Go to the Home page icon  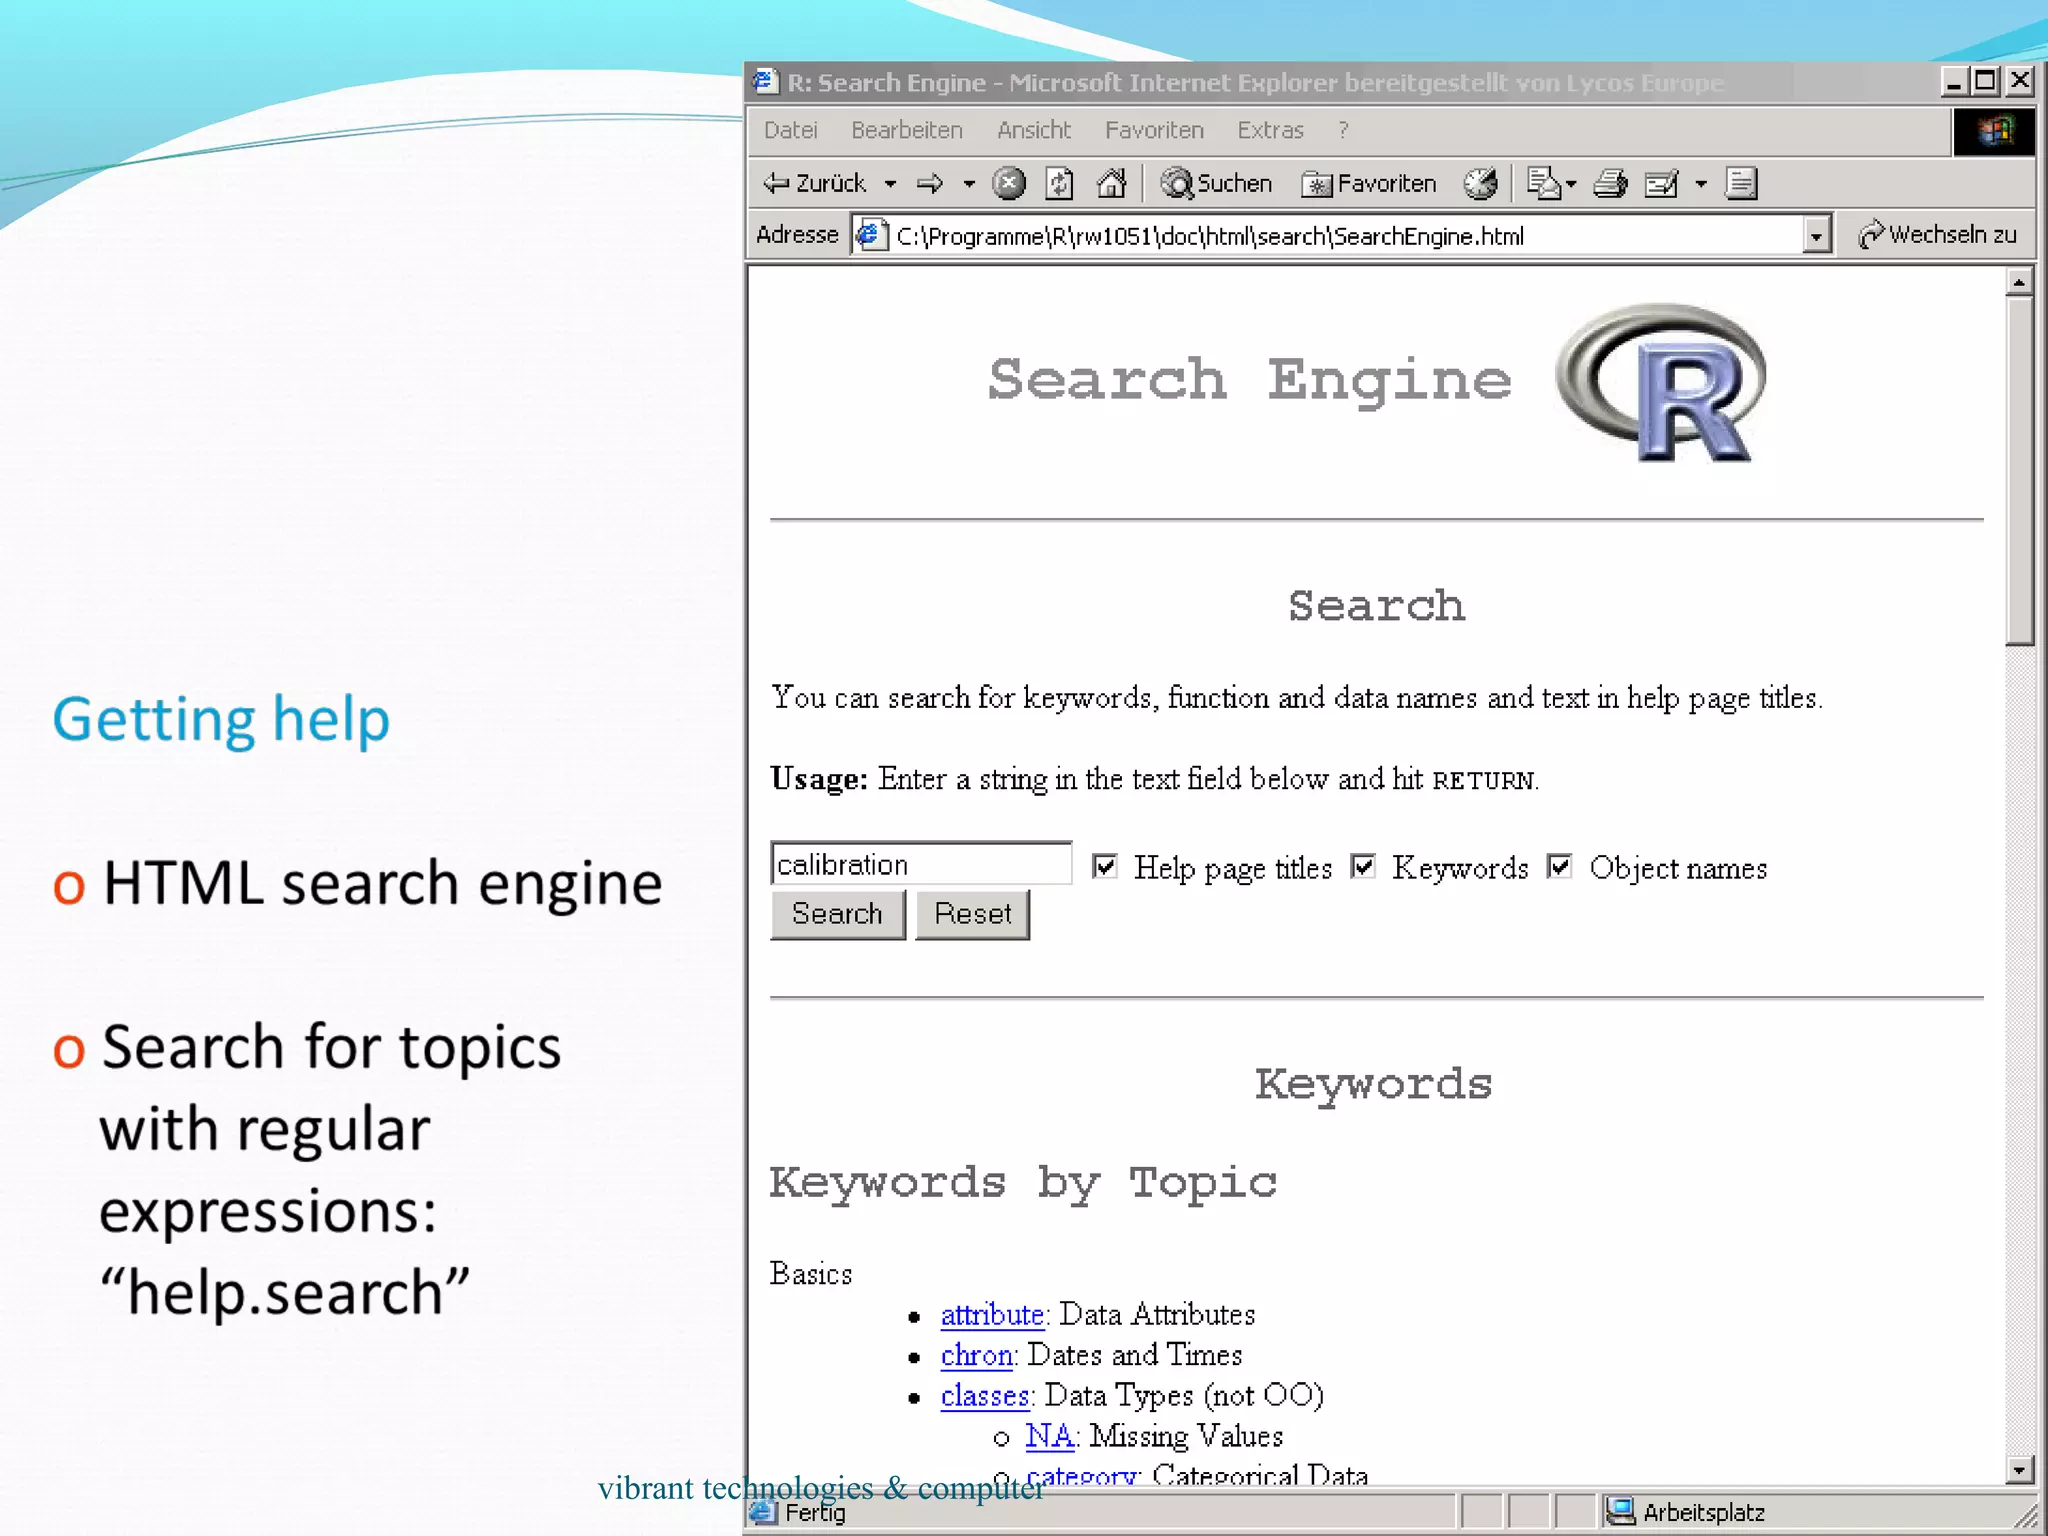(1111, 184)
